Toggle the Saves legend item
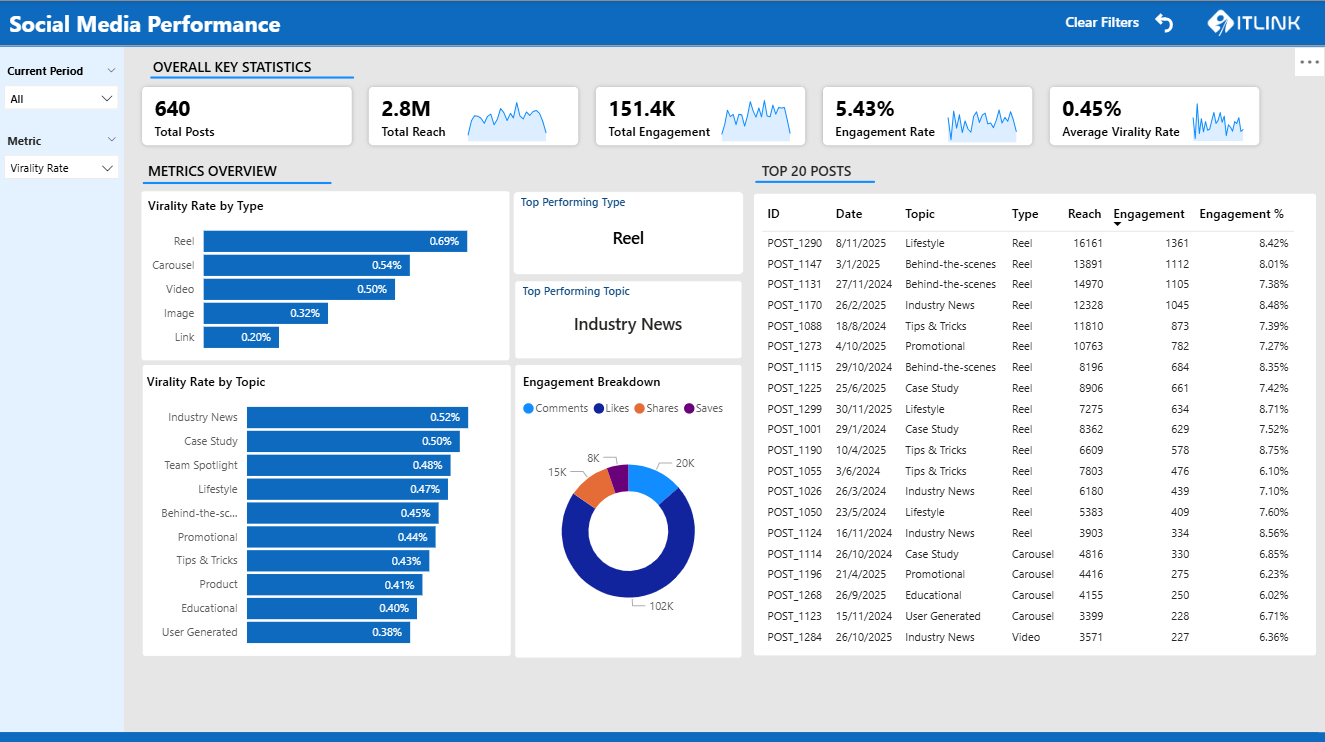 click(x=703, y=408)
